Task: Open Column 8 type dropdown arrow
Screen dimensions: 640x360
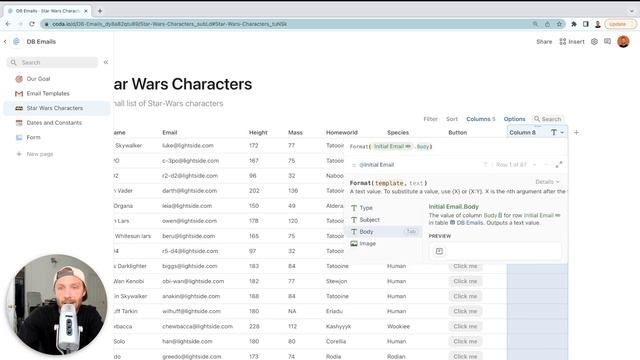Action: pos(562,133)
